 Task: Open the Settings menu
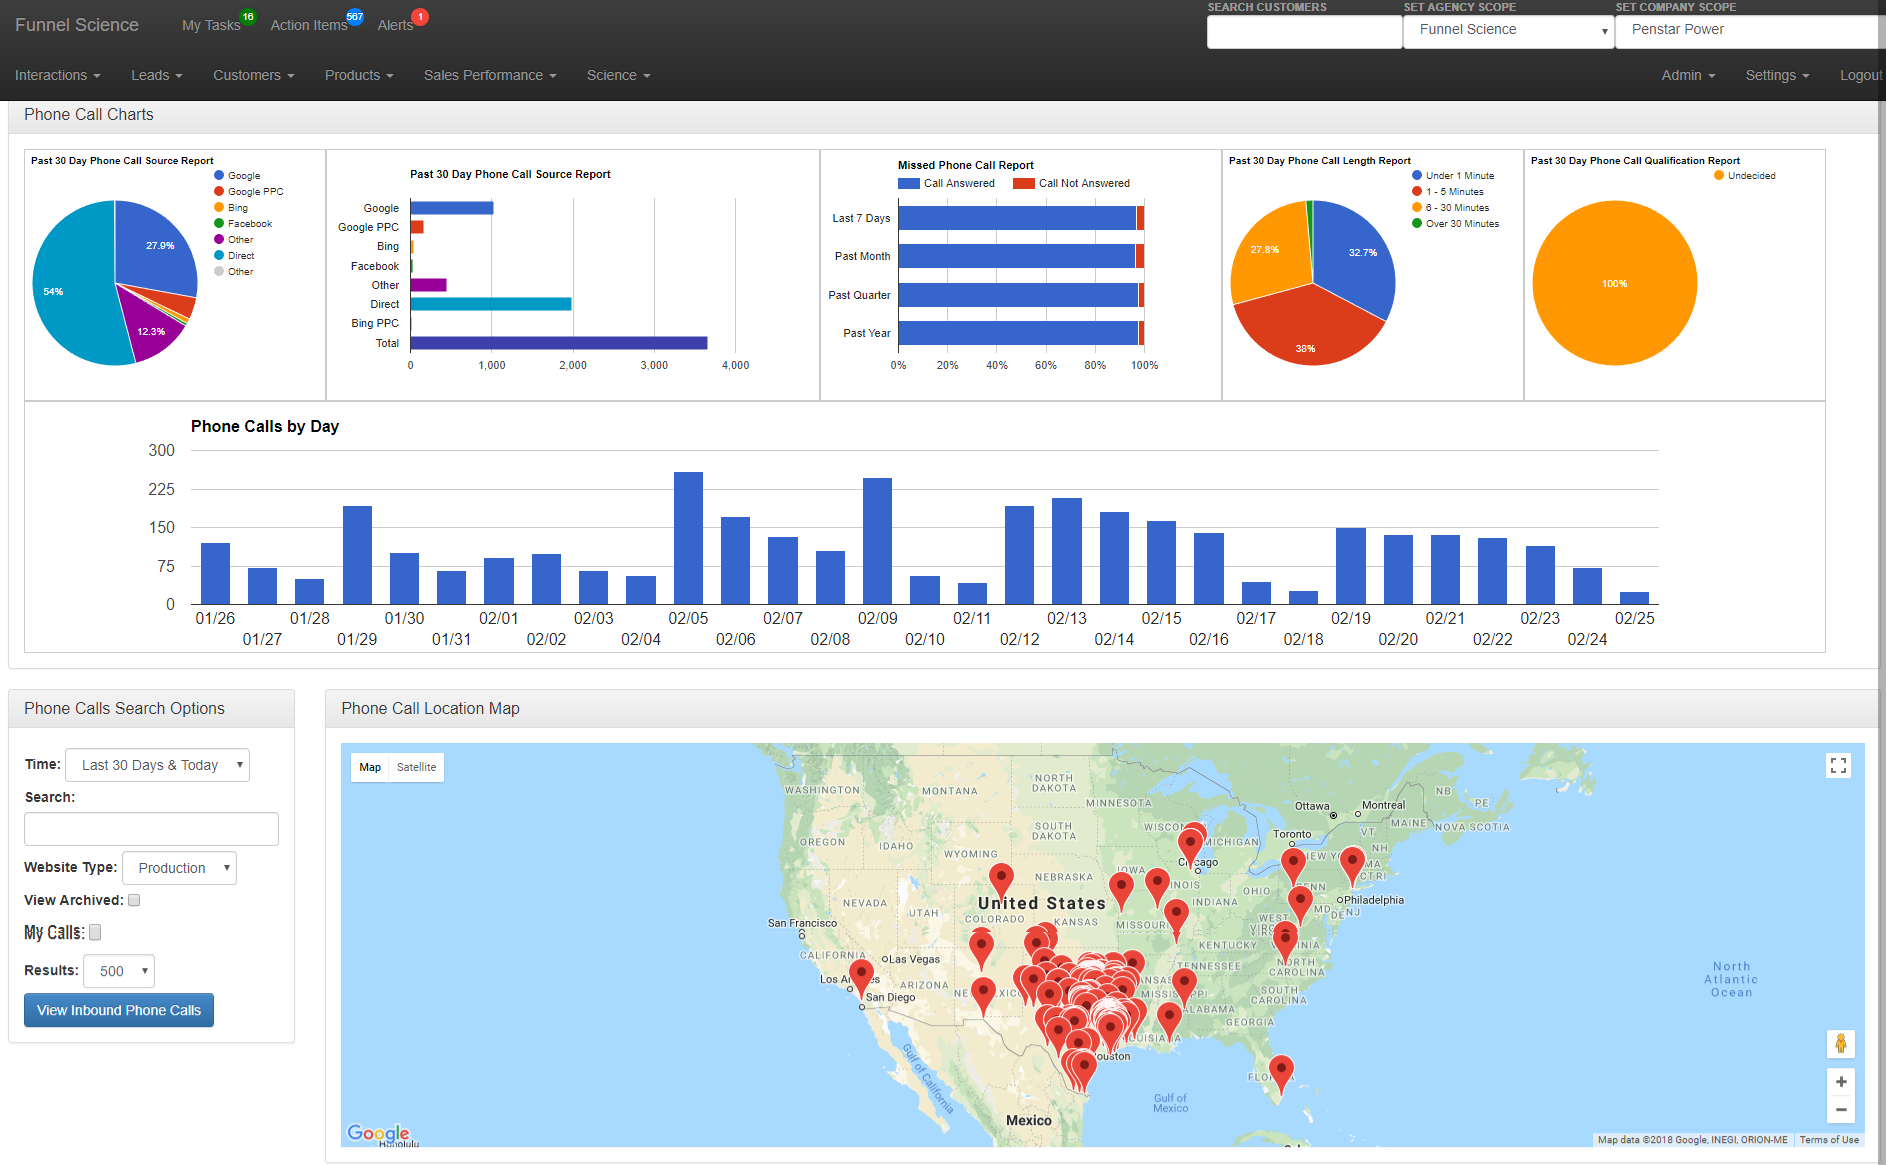pos(1777,75)
